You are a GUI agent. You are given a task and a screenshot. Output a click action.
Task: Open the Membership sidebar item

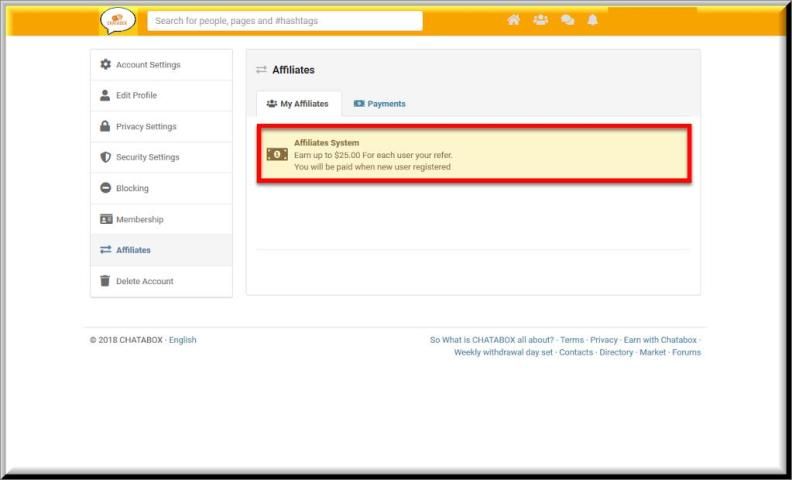tap(139, 219)
